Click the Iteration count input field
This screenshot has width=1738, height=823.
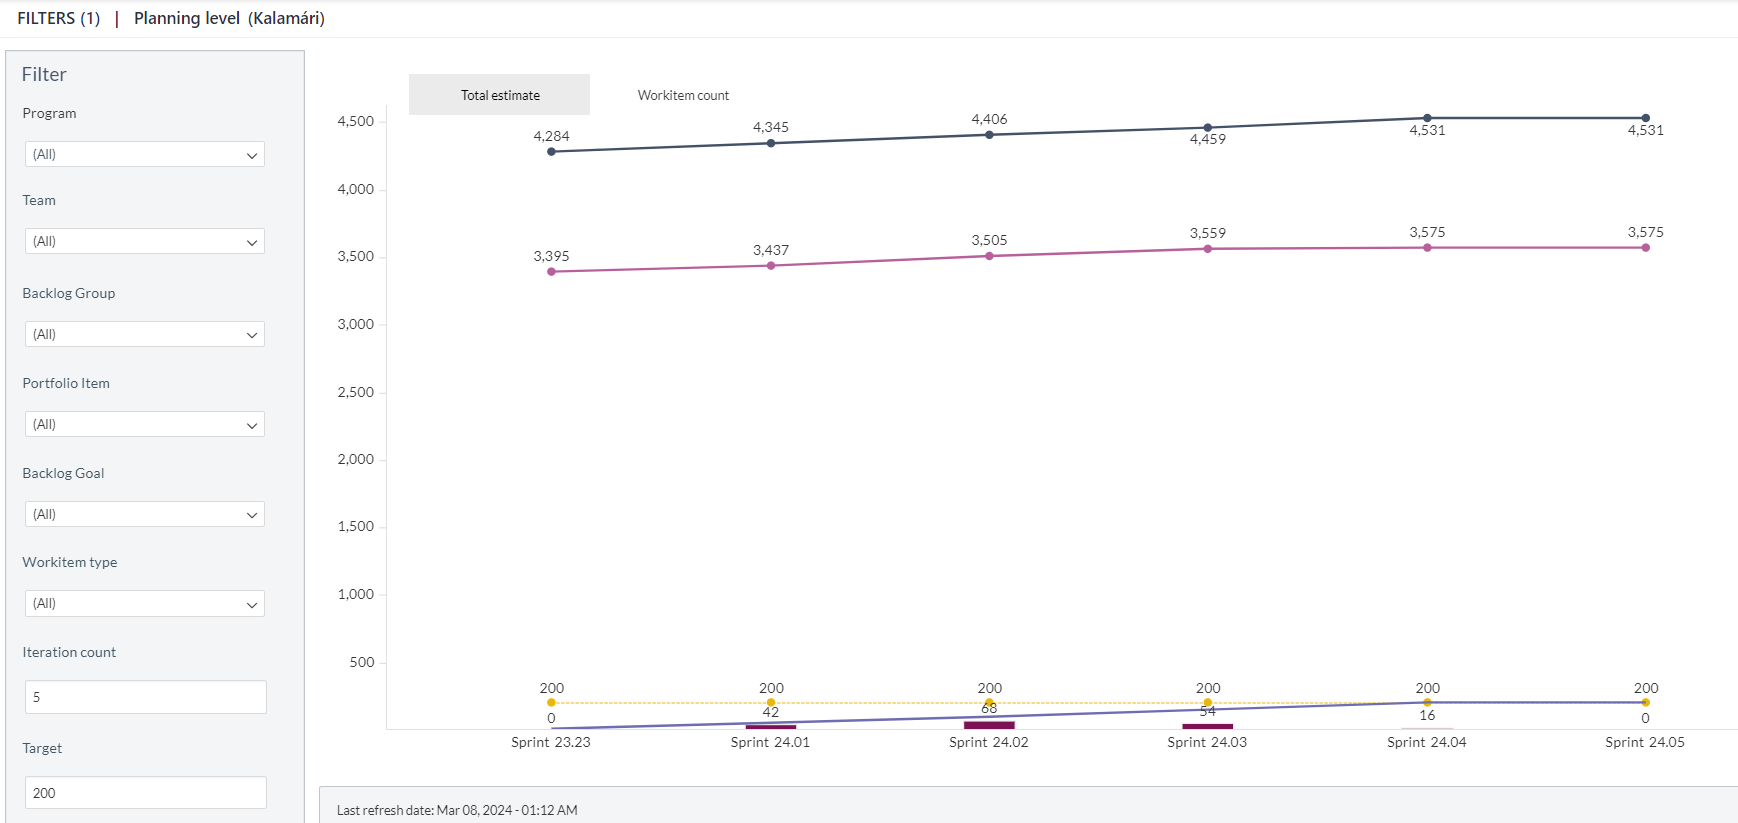146,697
